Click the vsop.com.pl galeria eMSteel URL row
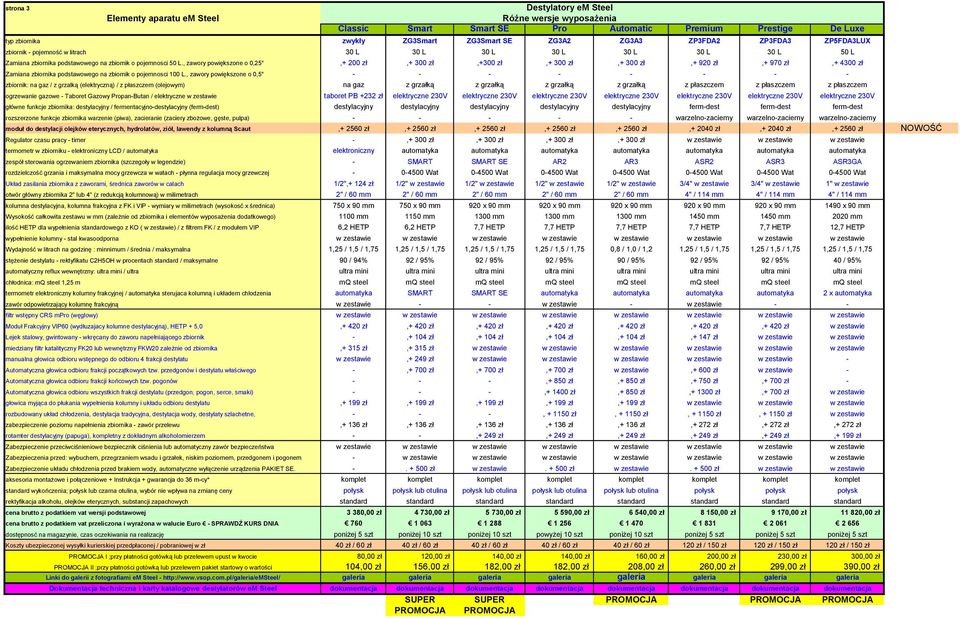The image size is (960, 619). (x=162, y=577)
